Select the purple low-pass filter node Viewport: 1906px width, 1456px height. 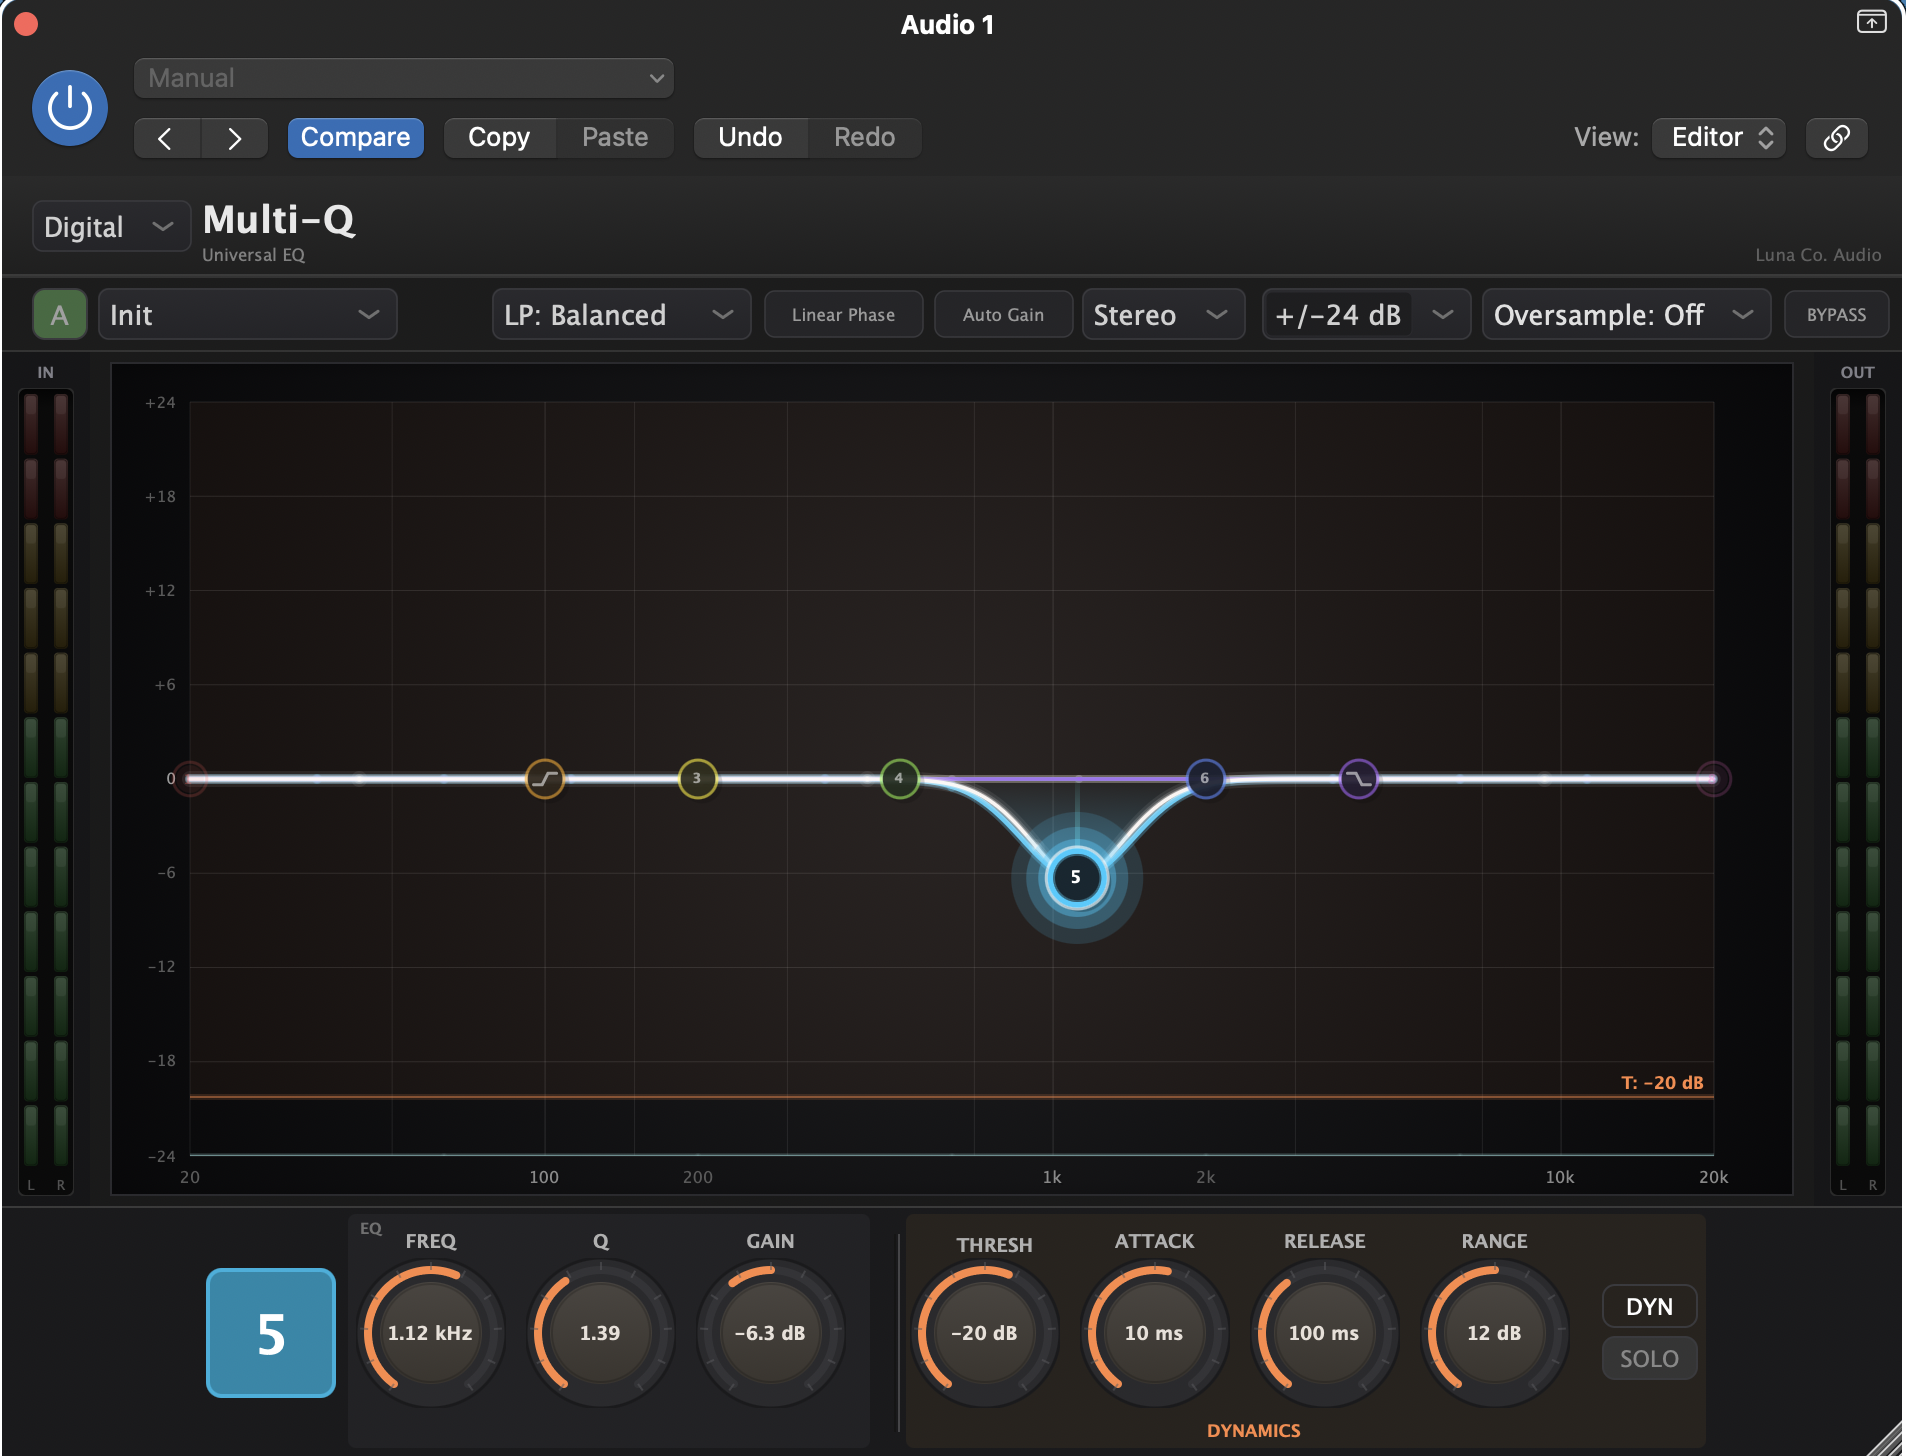pyautogui.click(x=1357, y=777)
